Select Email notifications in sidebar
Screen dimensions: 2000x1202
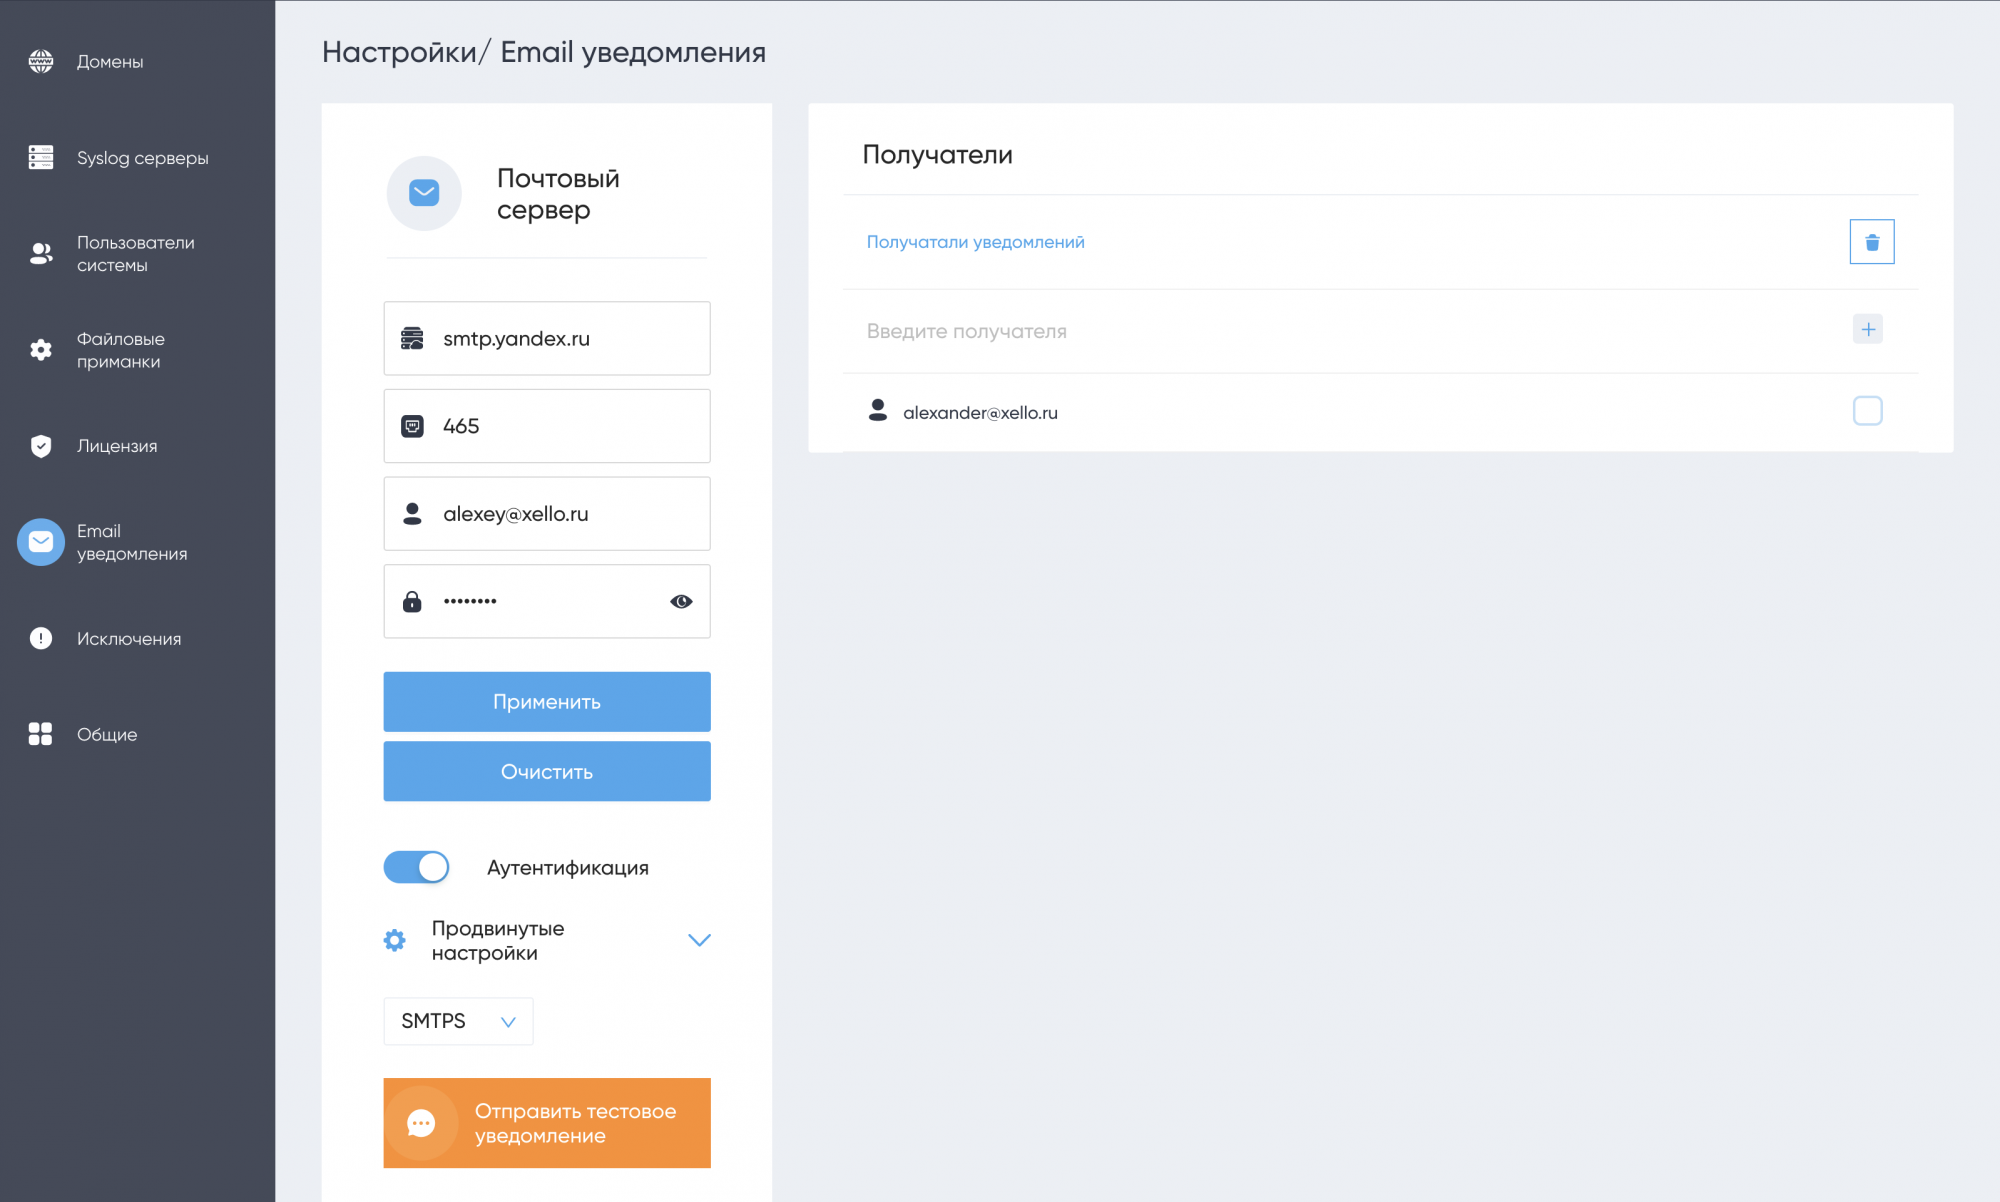(x=130, y=542)
